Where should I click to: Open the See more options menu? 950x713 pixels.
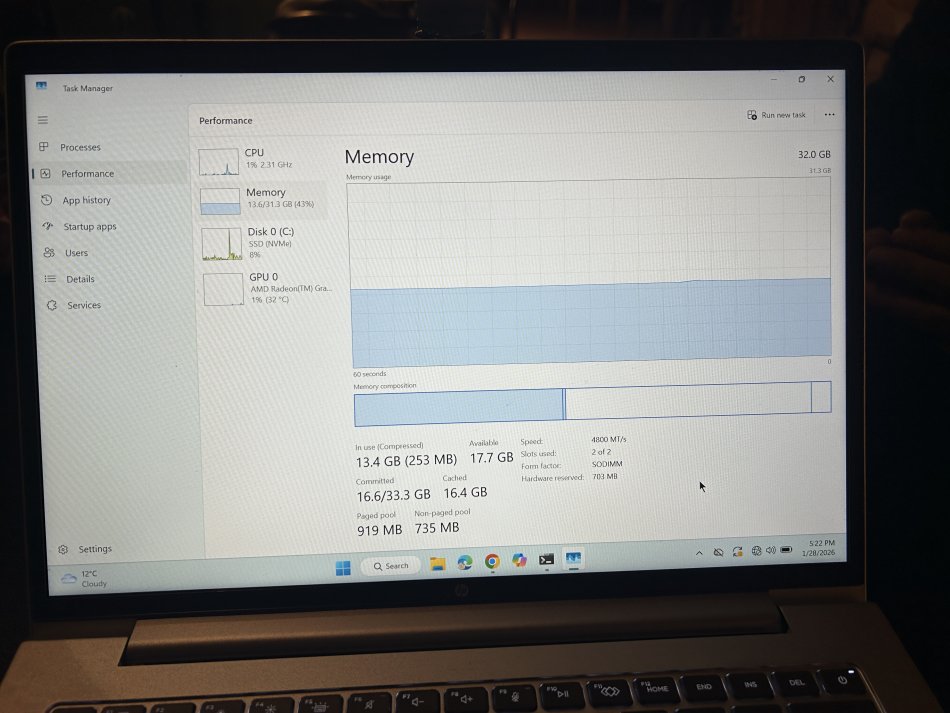pos(829,115)
